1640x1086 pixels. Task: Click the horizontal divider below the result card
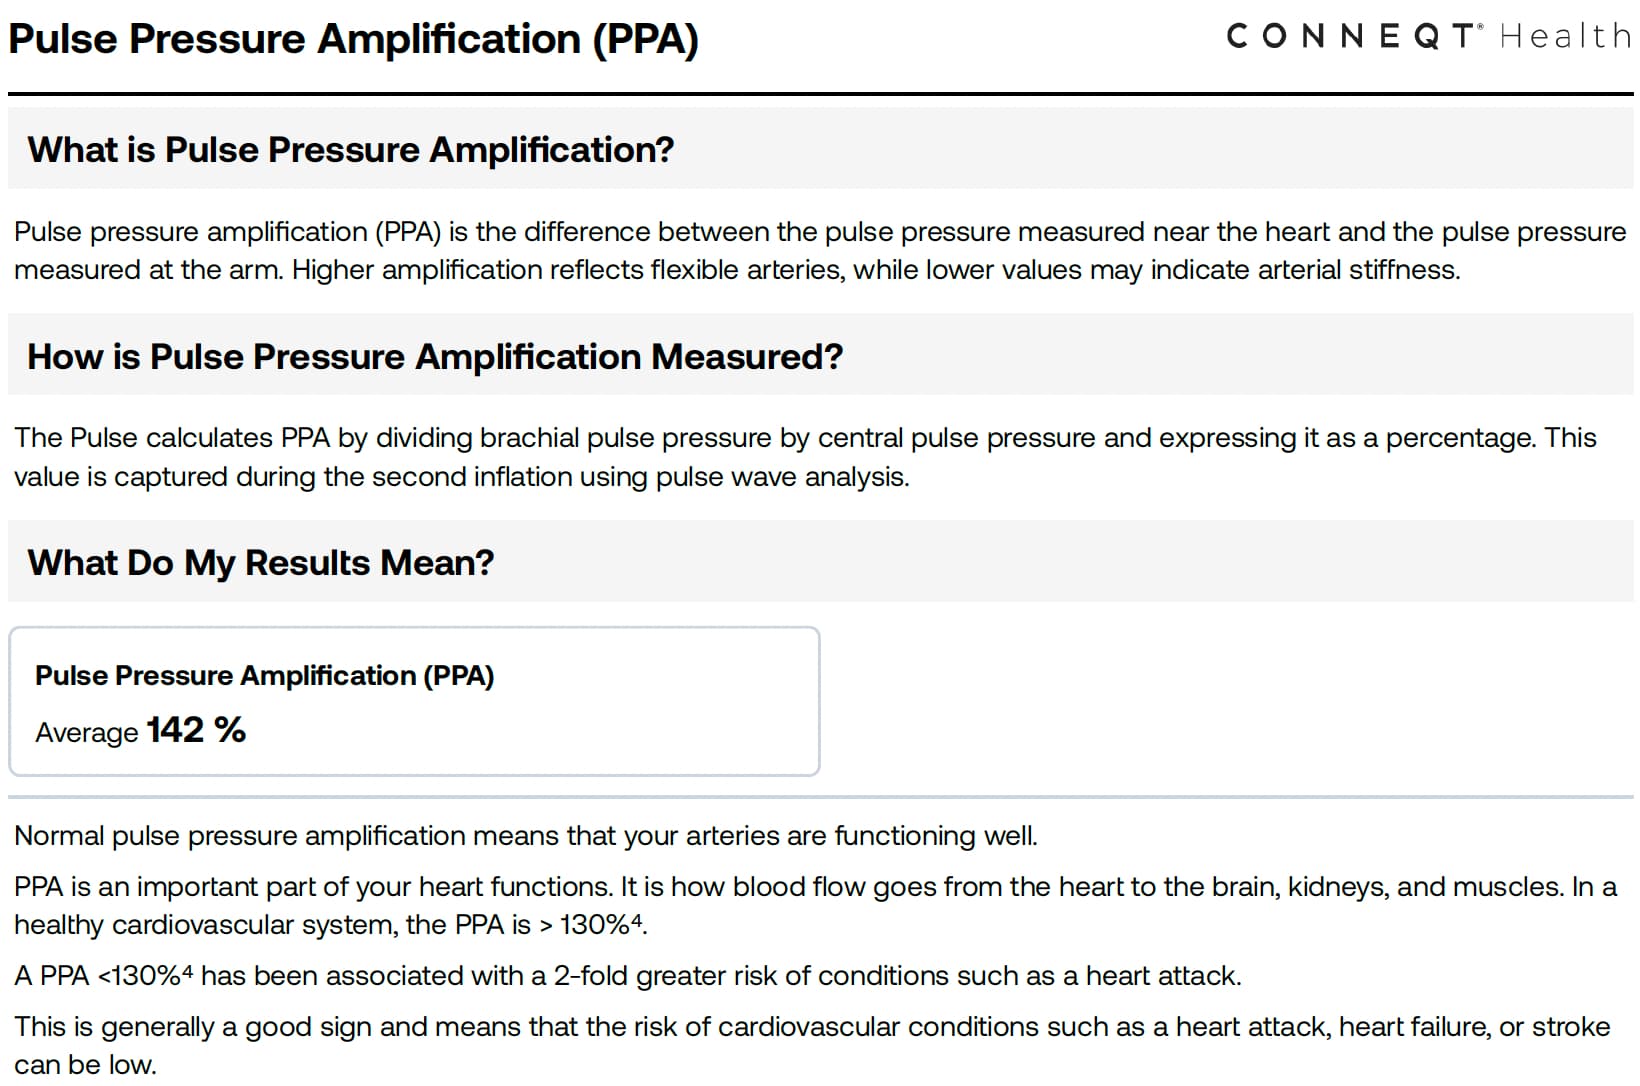820,797
